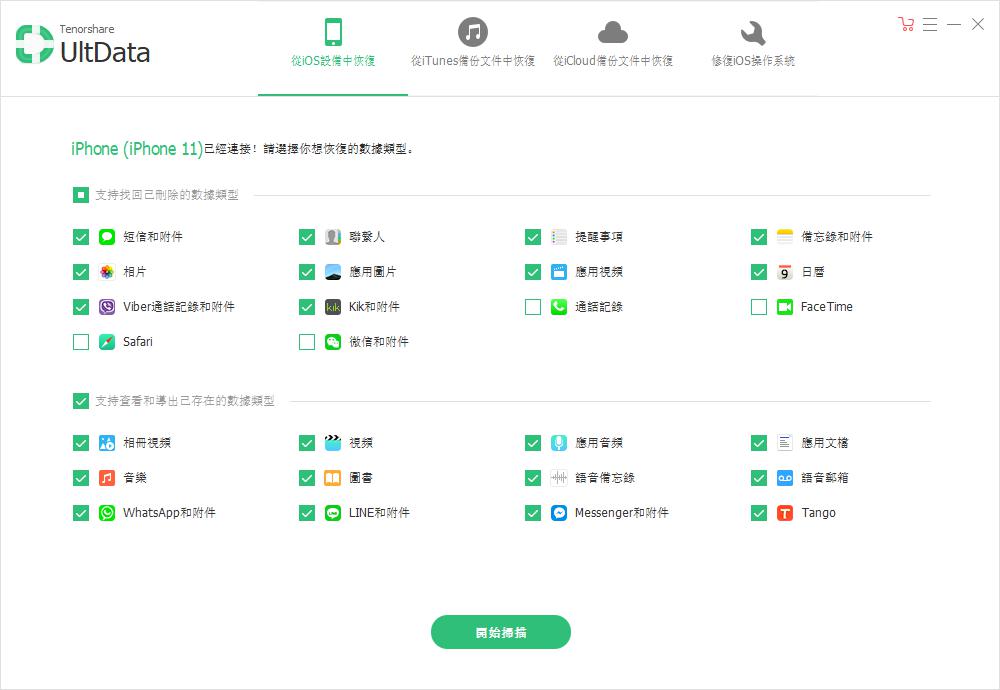Click the 提醒事項 label
The image size is (1000, 690).
(x=599, y=237)
